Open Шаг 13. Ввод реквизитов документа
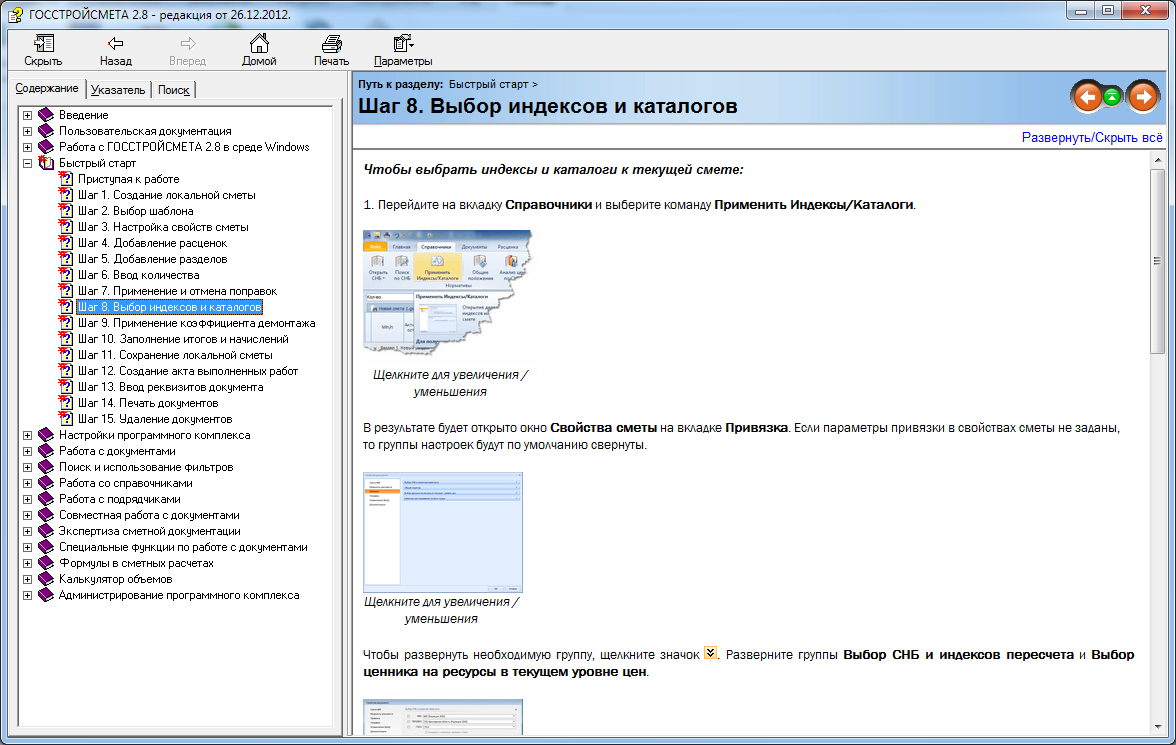This screenshot has width=1176, height=745. (x=171, y=387)
